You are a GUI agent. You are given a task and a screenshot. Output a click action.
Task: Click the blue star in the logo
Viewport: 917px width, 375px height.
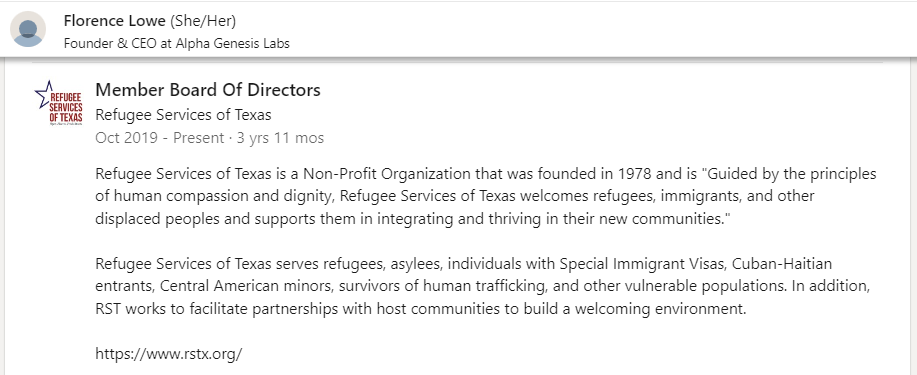(x=43, y=94)
